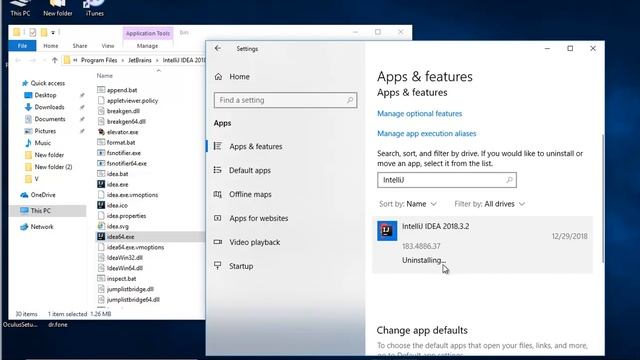Click the Up arrow in Explorer navigation

pos(55,60)
